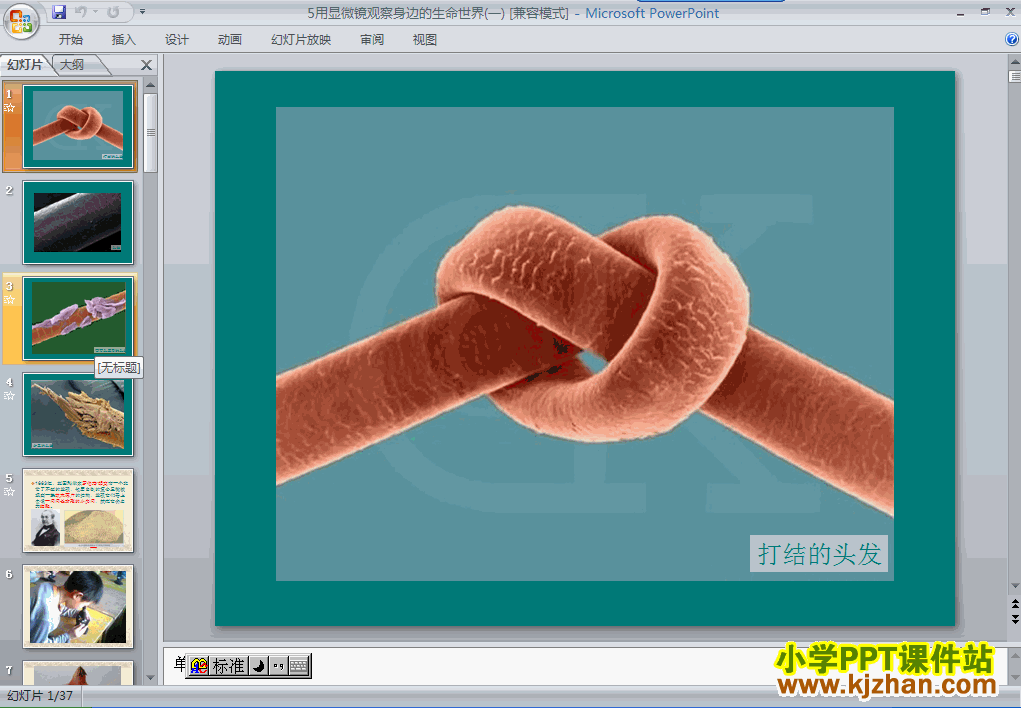The height and width of the screenshot is (708, 1021).
Task: Open the undo history dropdown arrow
Action: click(x=95, y=12)
